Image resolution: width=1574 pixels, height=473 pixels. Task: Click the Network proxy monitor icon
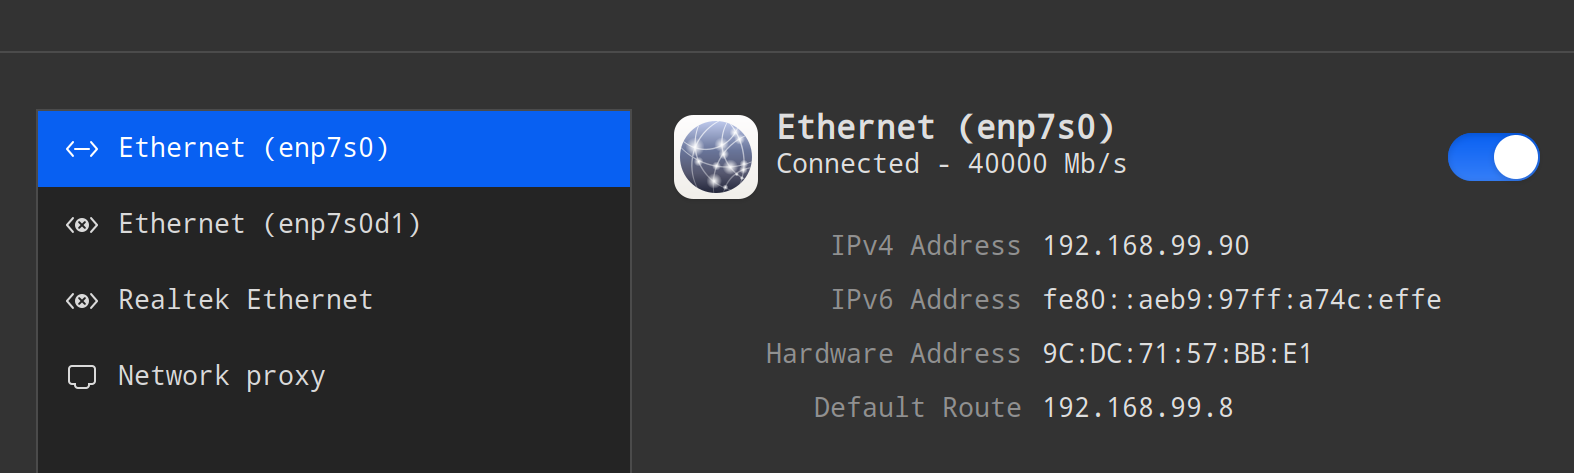pos(82,377)
